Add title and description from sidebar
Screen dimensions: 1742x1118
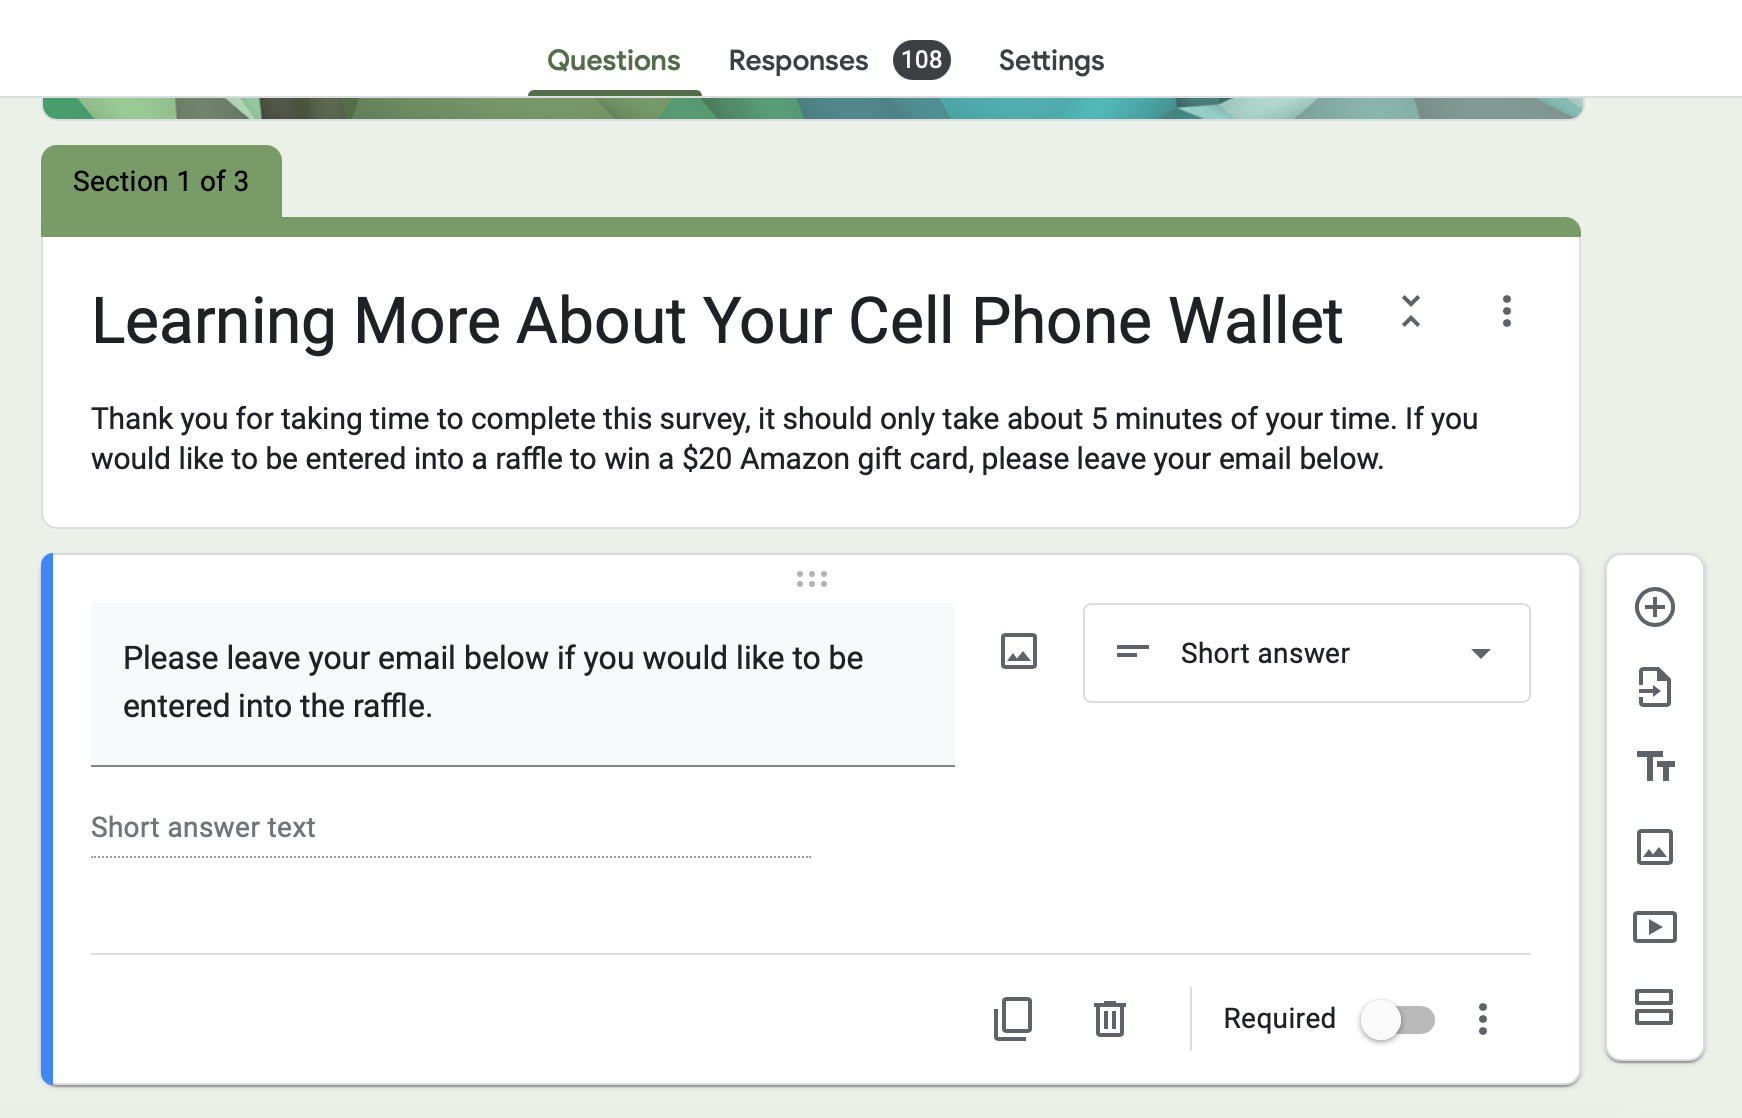(1654, 767)
